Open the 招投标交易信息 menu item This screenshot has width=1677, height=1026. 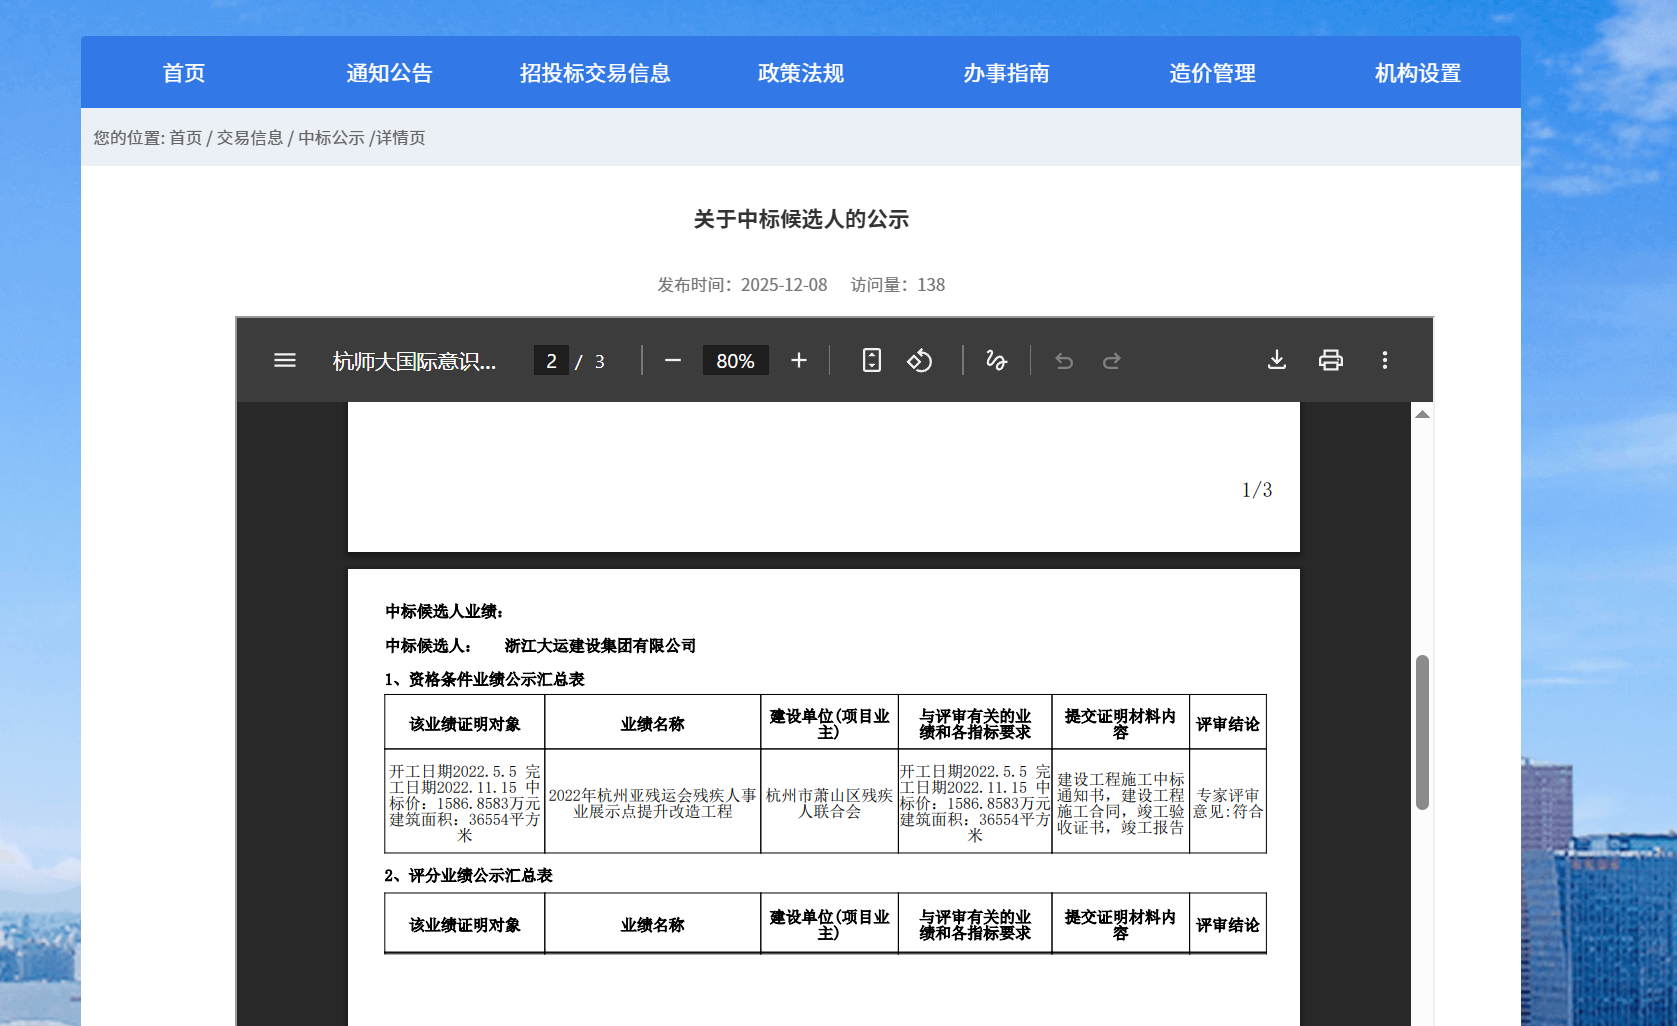pyautogui.click(x=595, y=73)
